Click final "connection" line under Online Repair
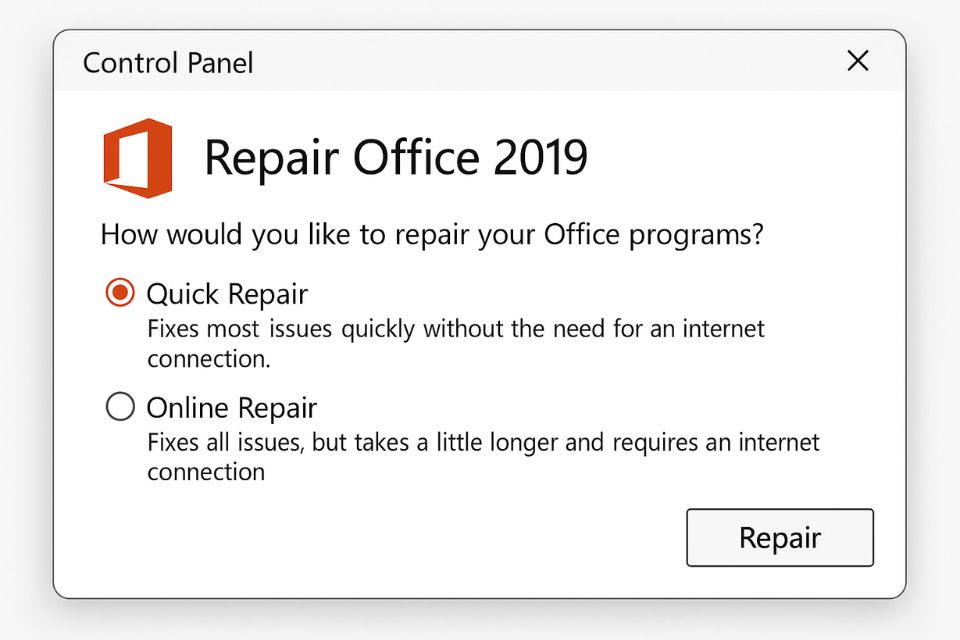 [206, 472]
